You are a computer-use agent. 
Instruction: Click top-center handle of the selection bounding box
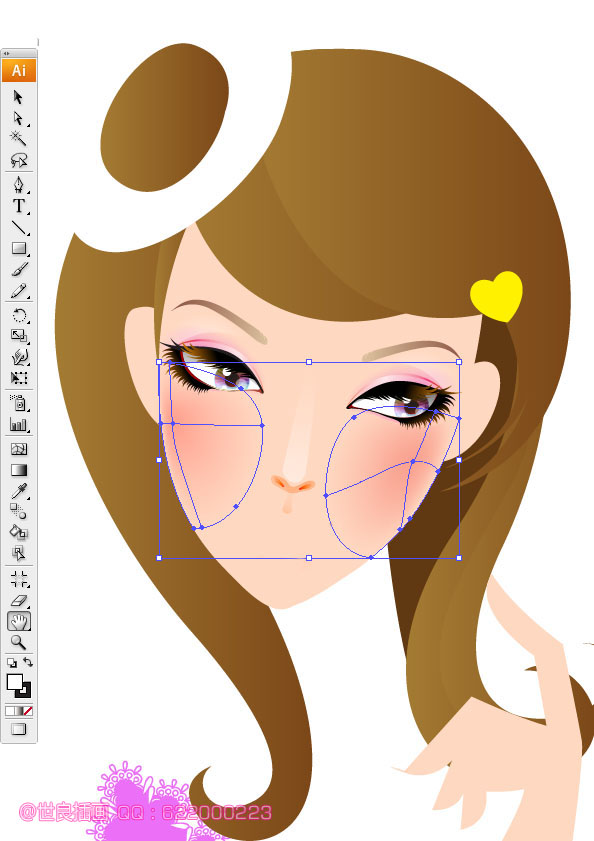pos(309,362)
